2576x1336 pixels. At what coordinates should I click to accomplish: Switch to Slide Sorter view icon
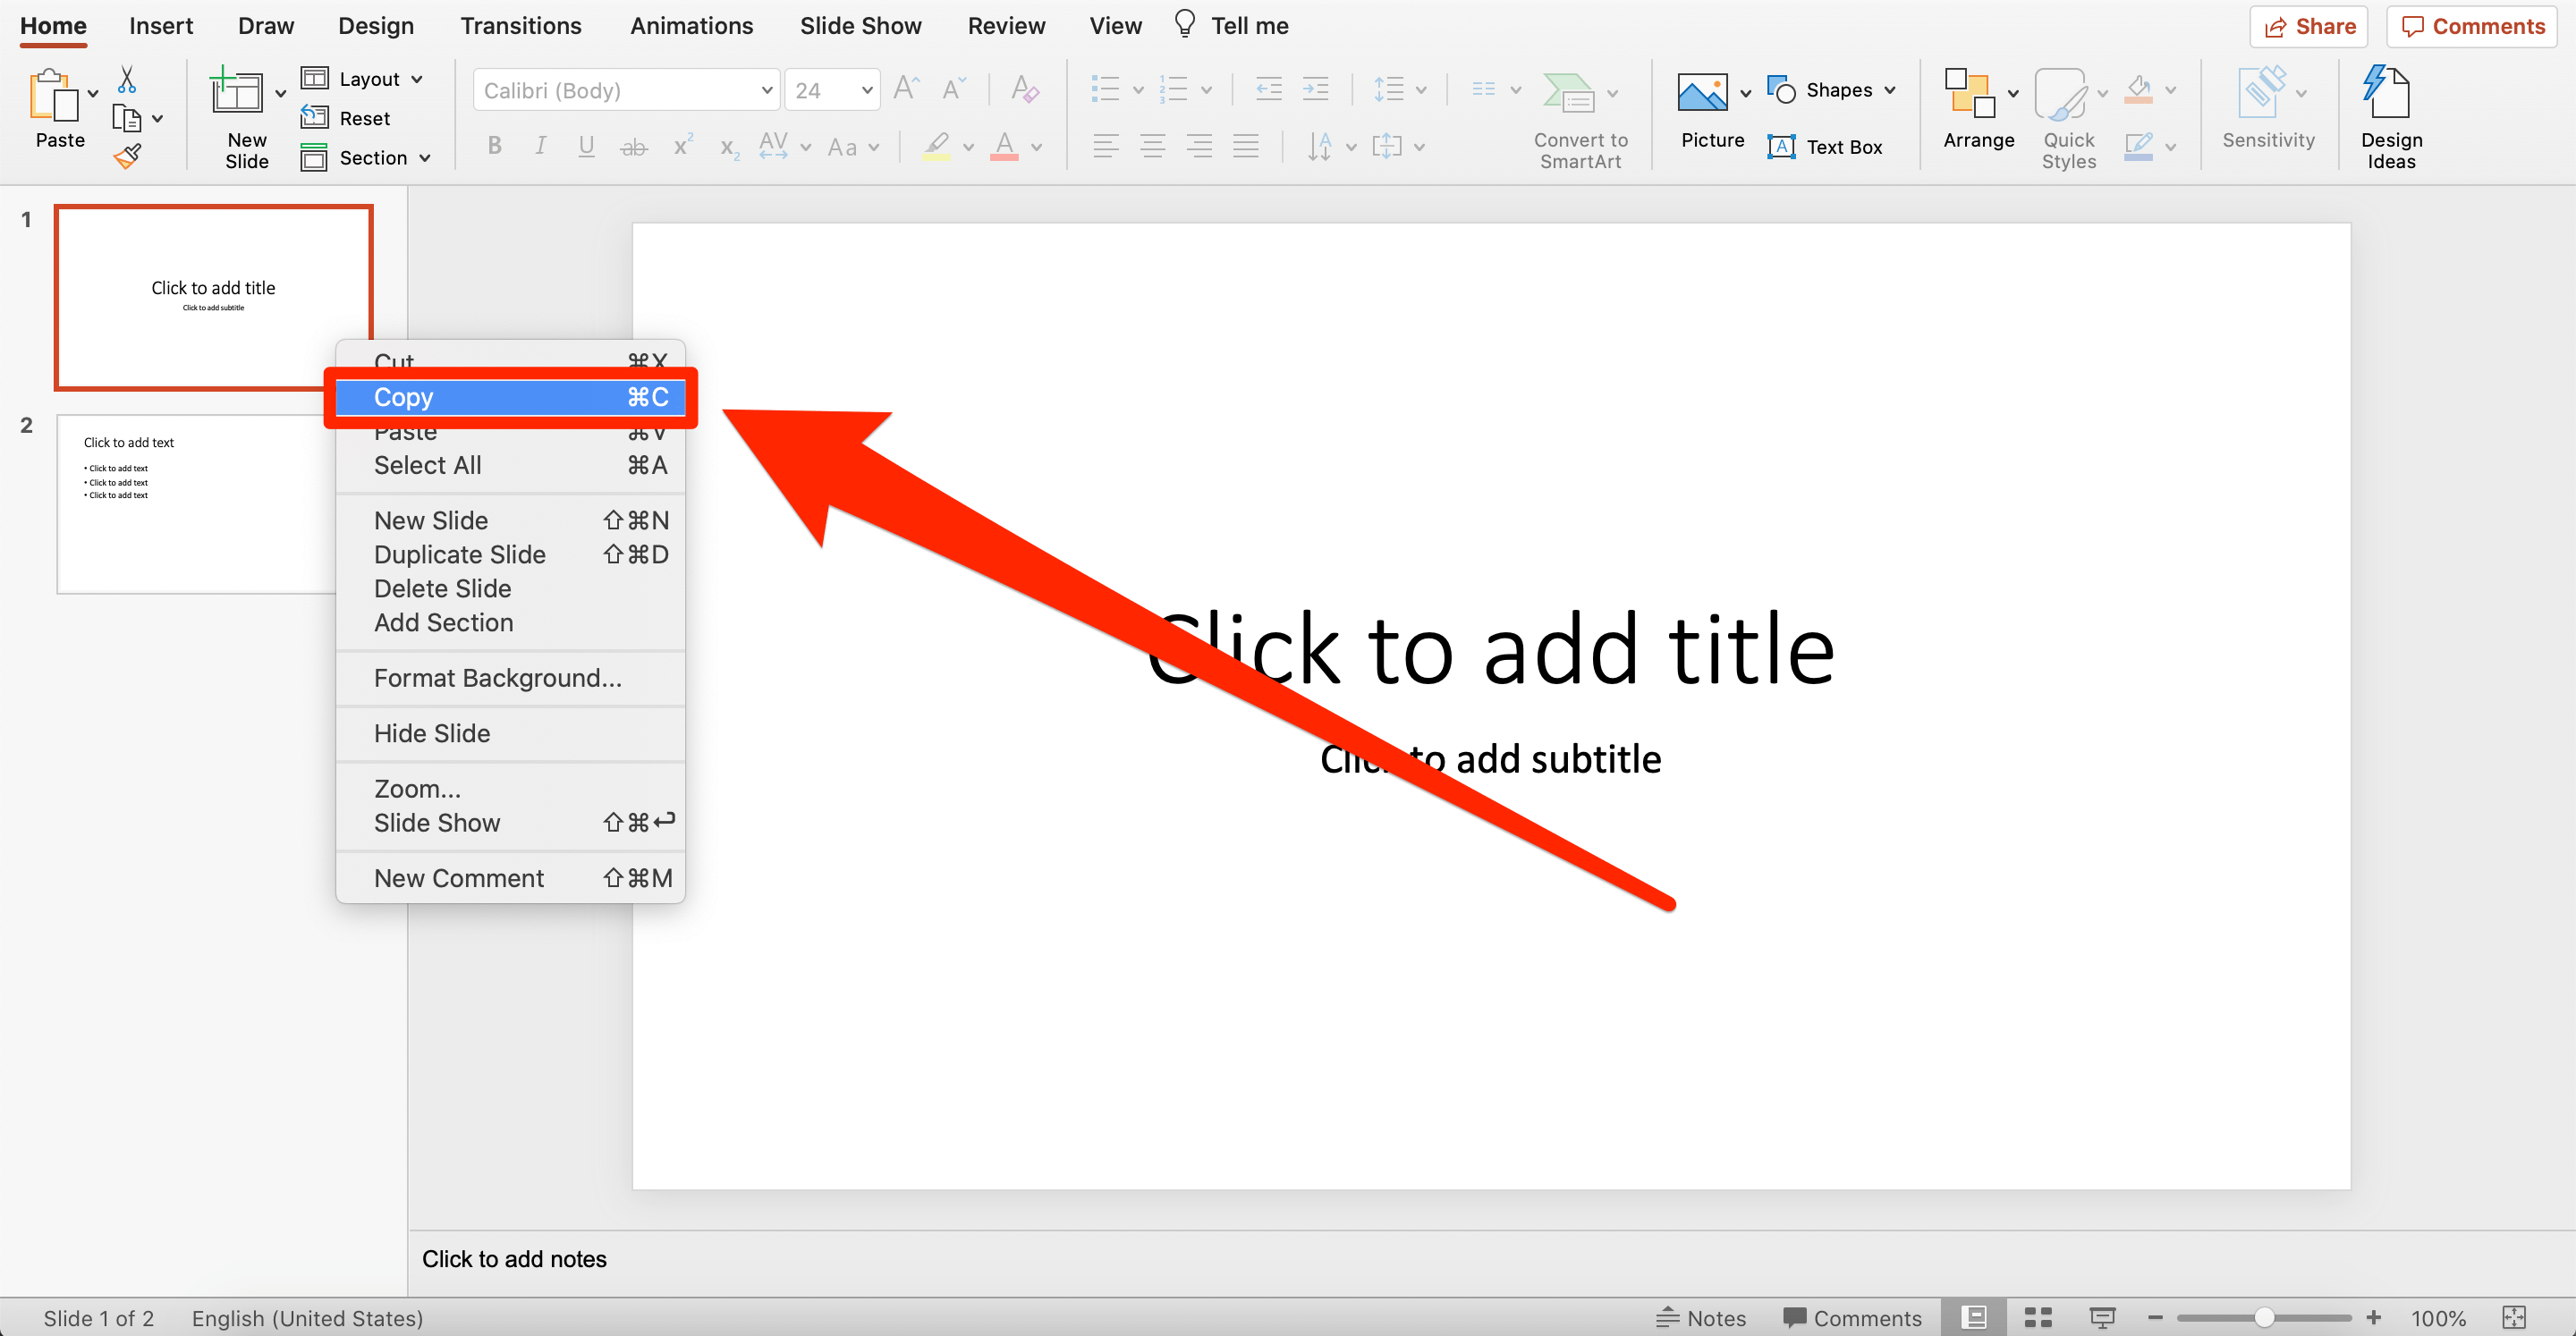tap(2038, 1317)
